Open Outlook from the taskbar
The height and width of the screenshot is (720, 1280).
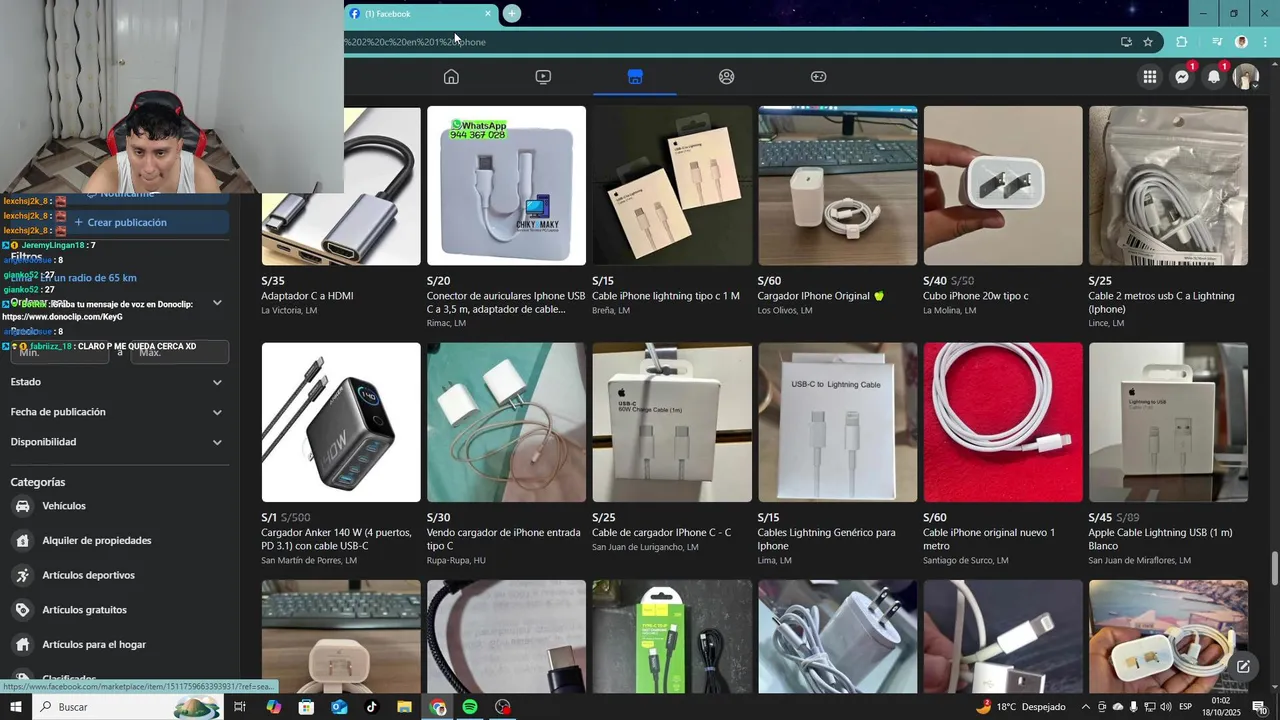pyautogui.click(x=339, y=707)
